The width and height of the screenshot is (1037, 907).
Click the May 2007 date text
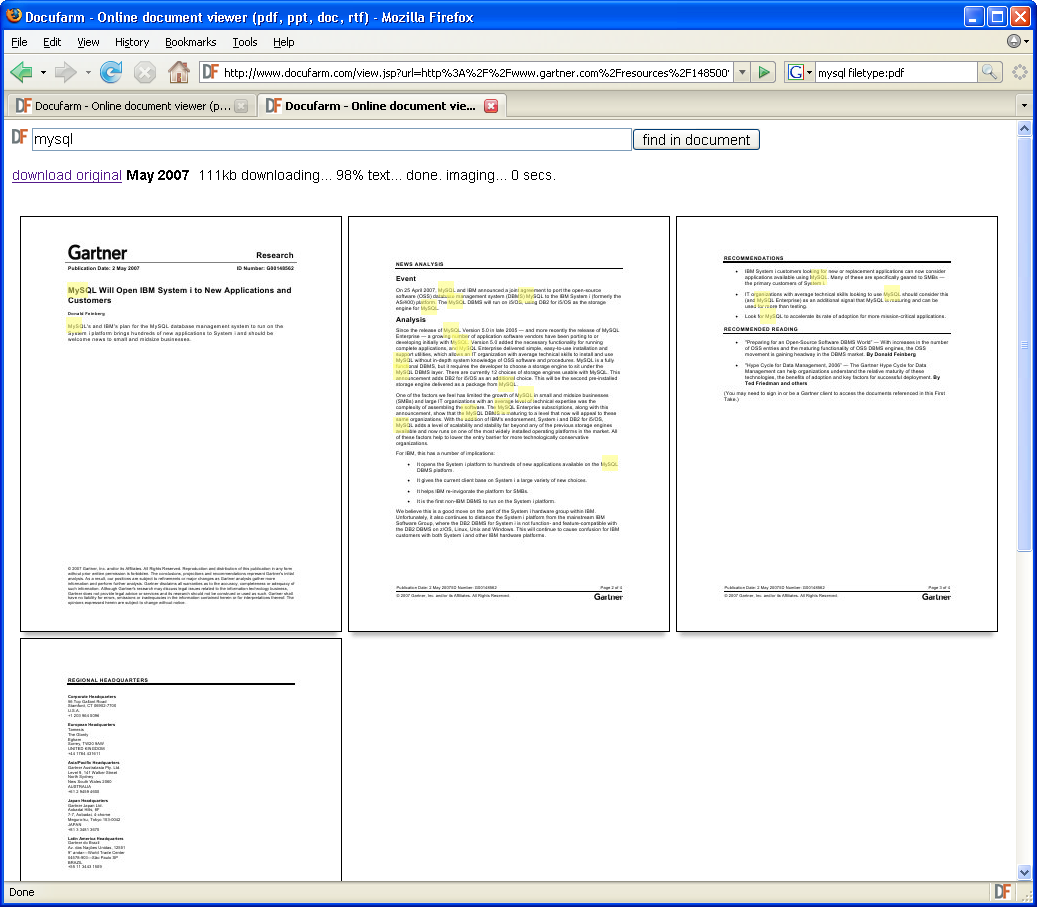[x=157, y=175]
